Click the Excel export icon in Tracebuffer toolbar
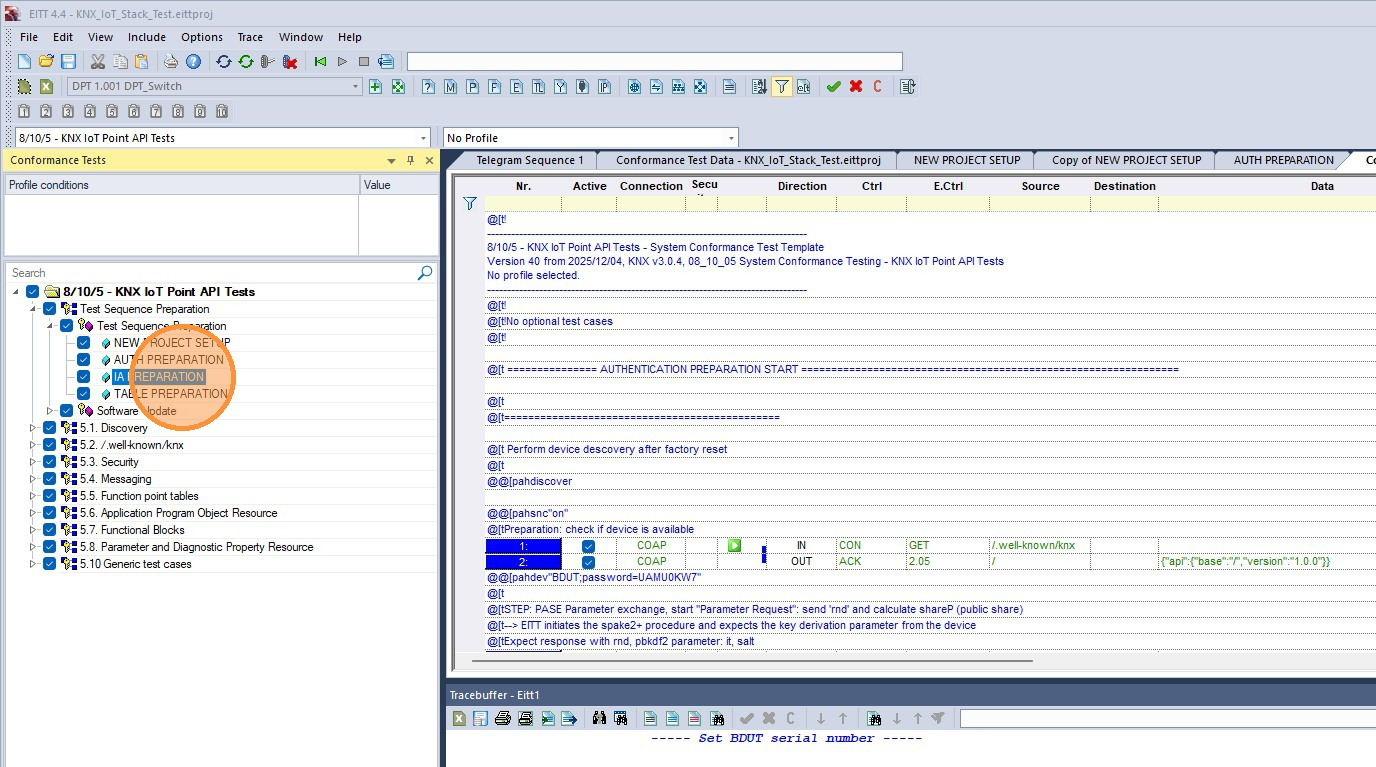This screenshot has height=767, width=1376. (x=459, y=718)
